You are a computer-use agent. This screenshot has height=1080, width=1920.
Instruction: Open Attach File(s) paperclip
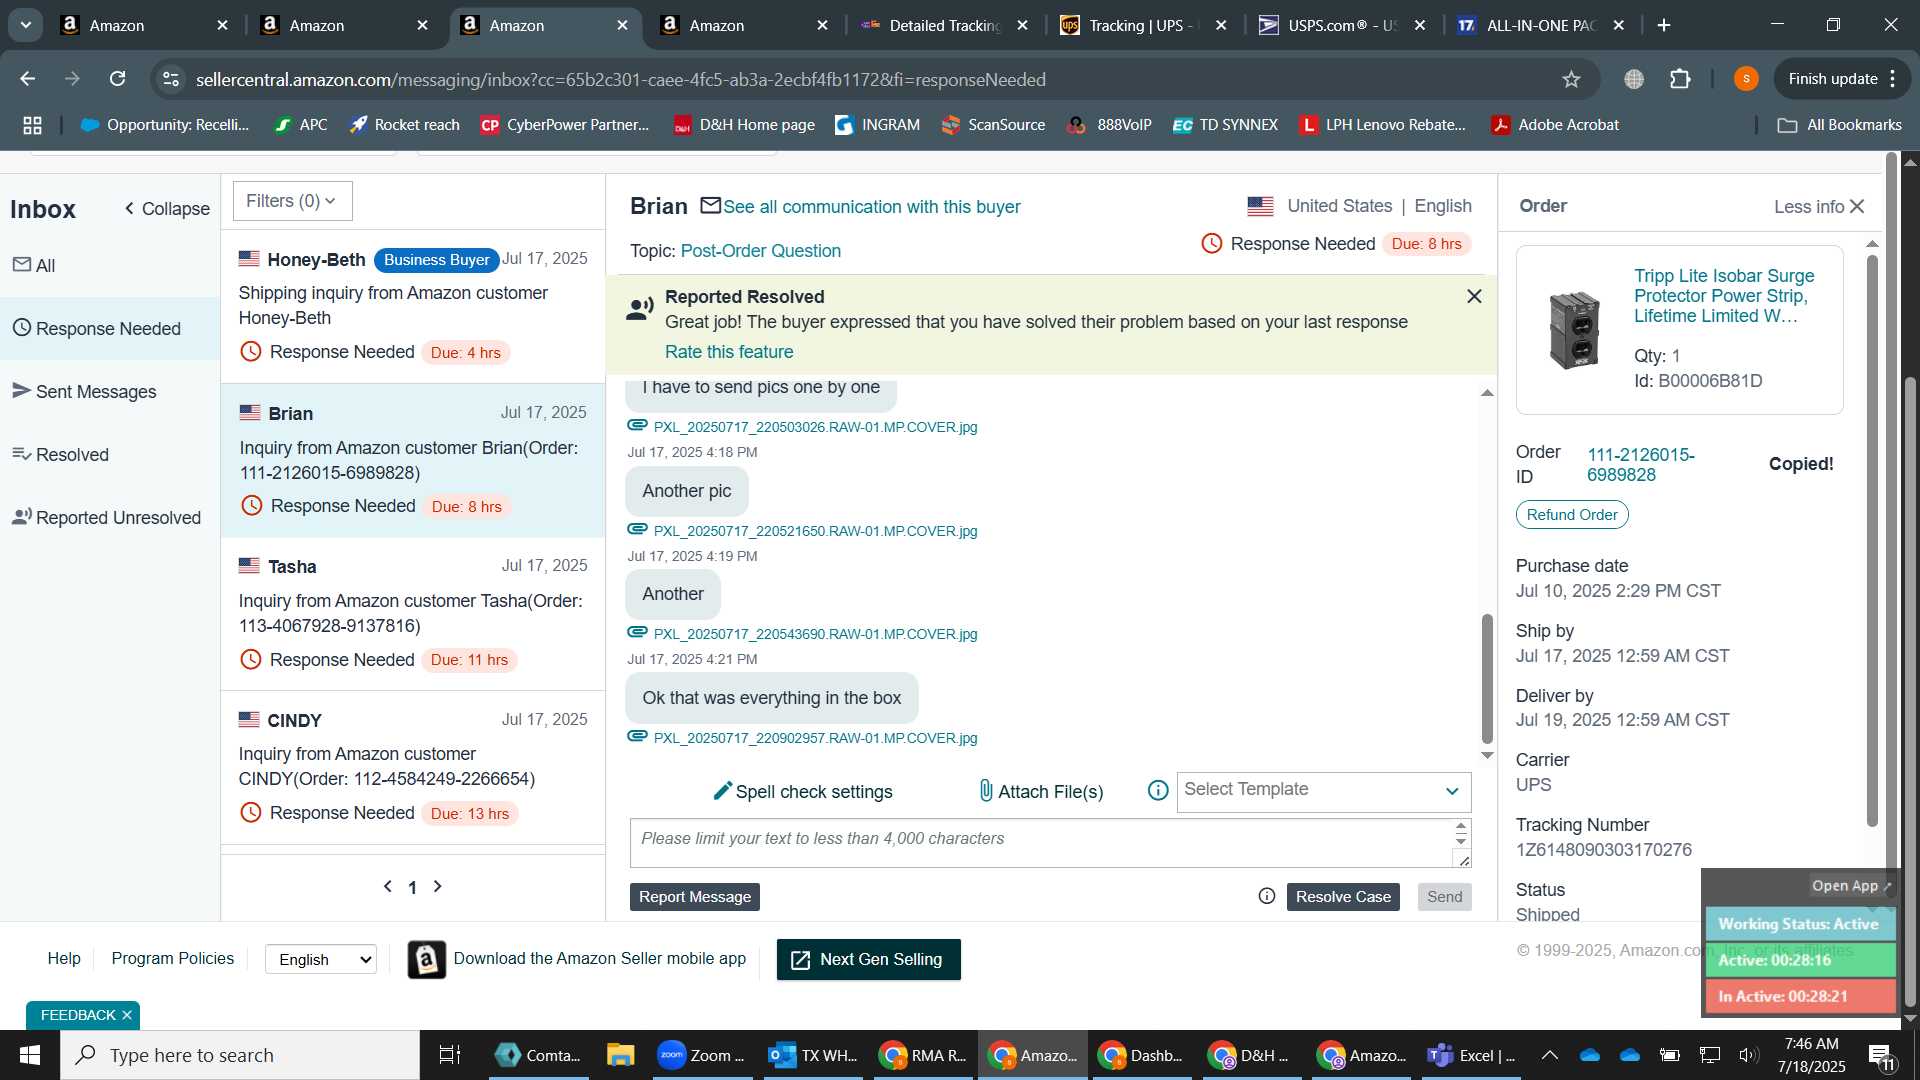point(1041,791)
